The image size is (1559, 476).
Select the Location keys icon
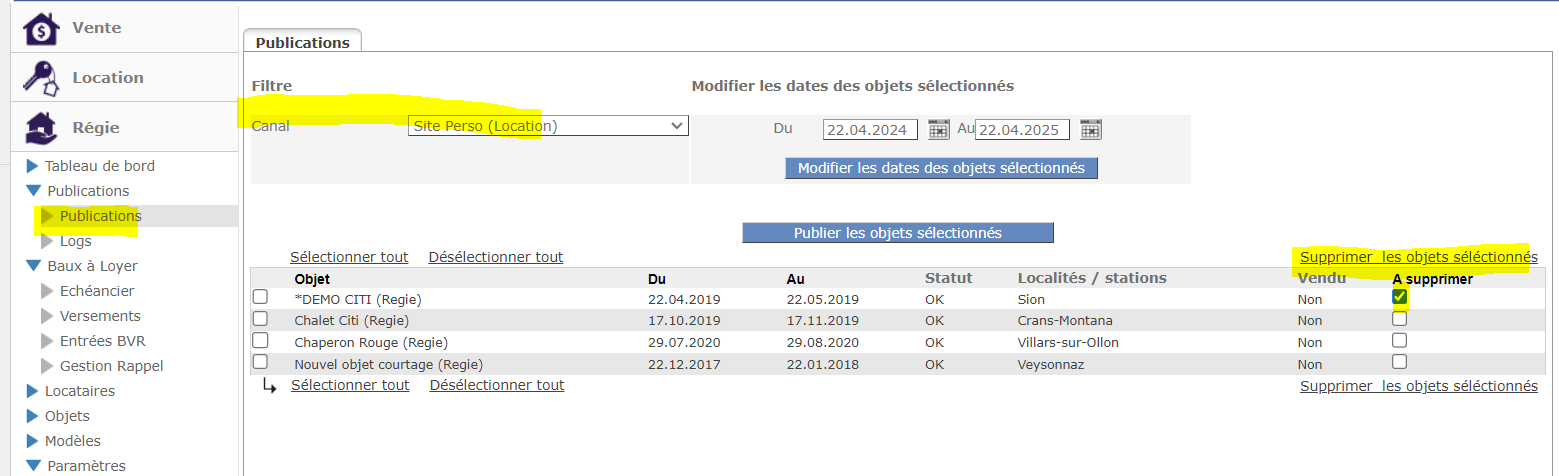(x=41, y=78)
